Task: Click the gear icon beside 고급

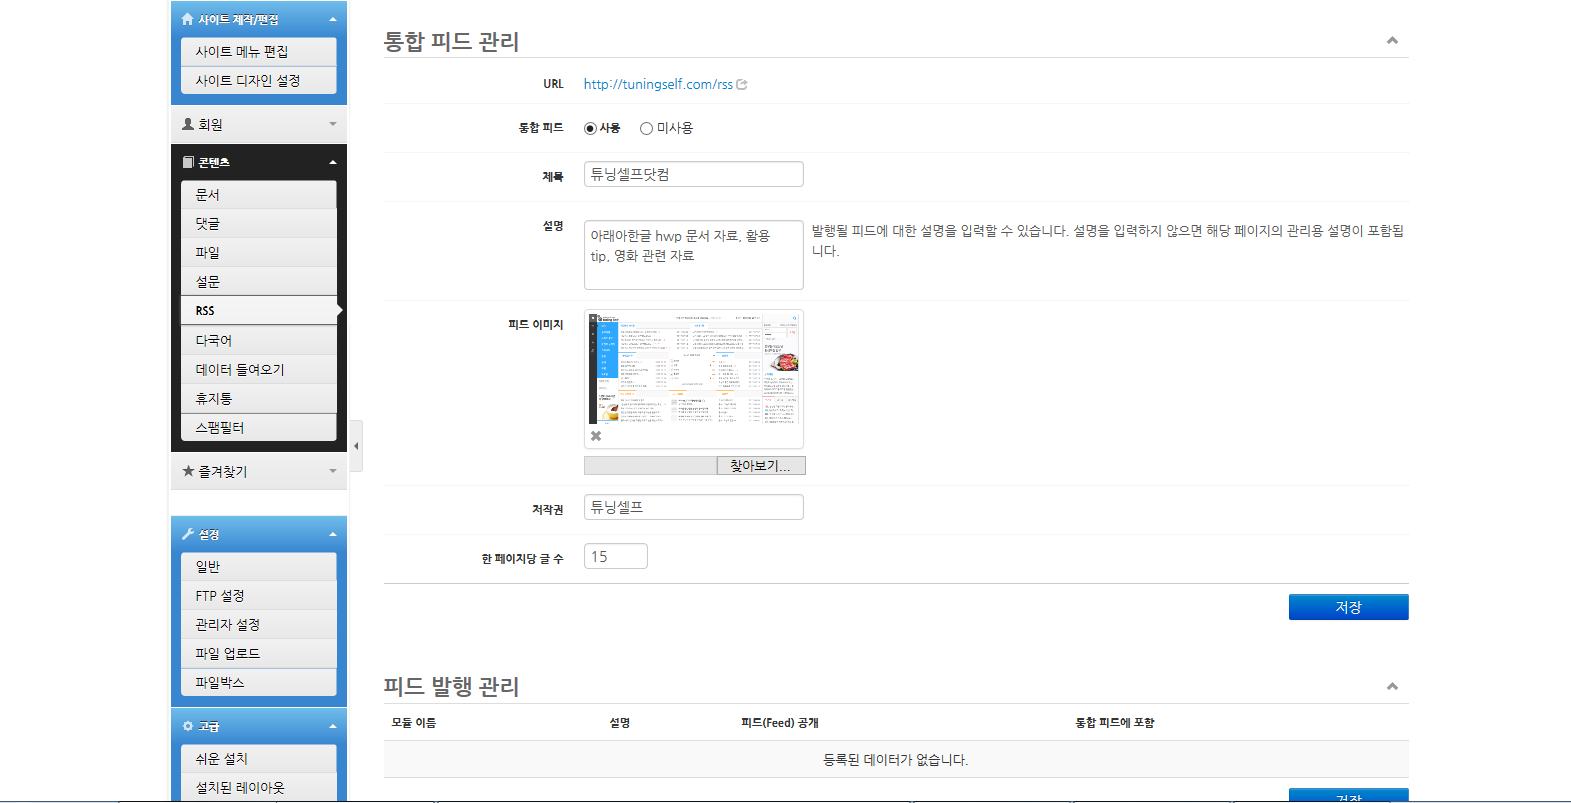Action: (188, 726)
